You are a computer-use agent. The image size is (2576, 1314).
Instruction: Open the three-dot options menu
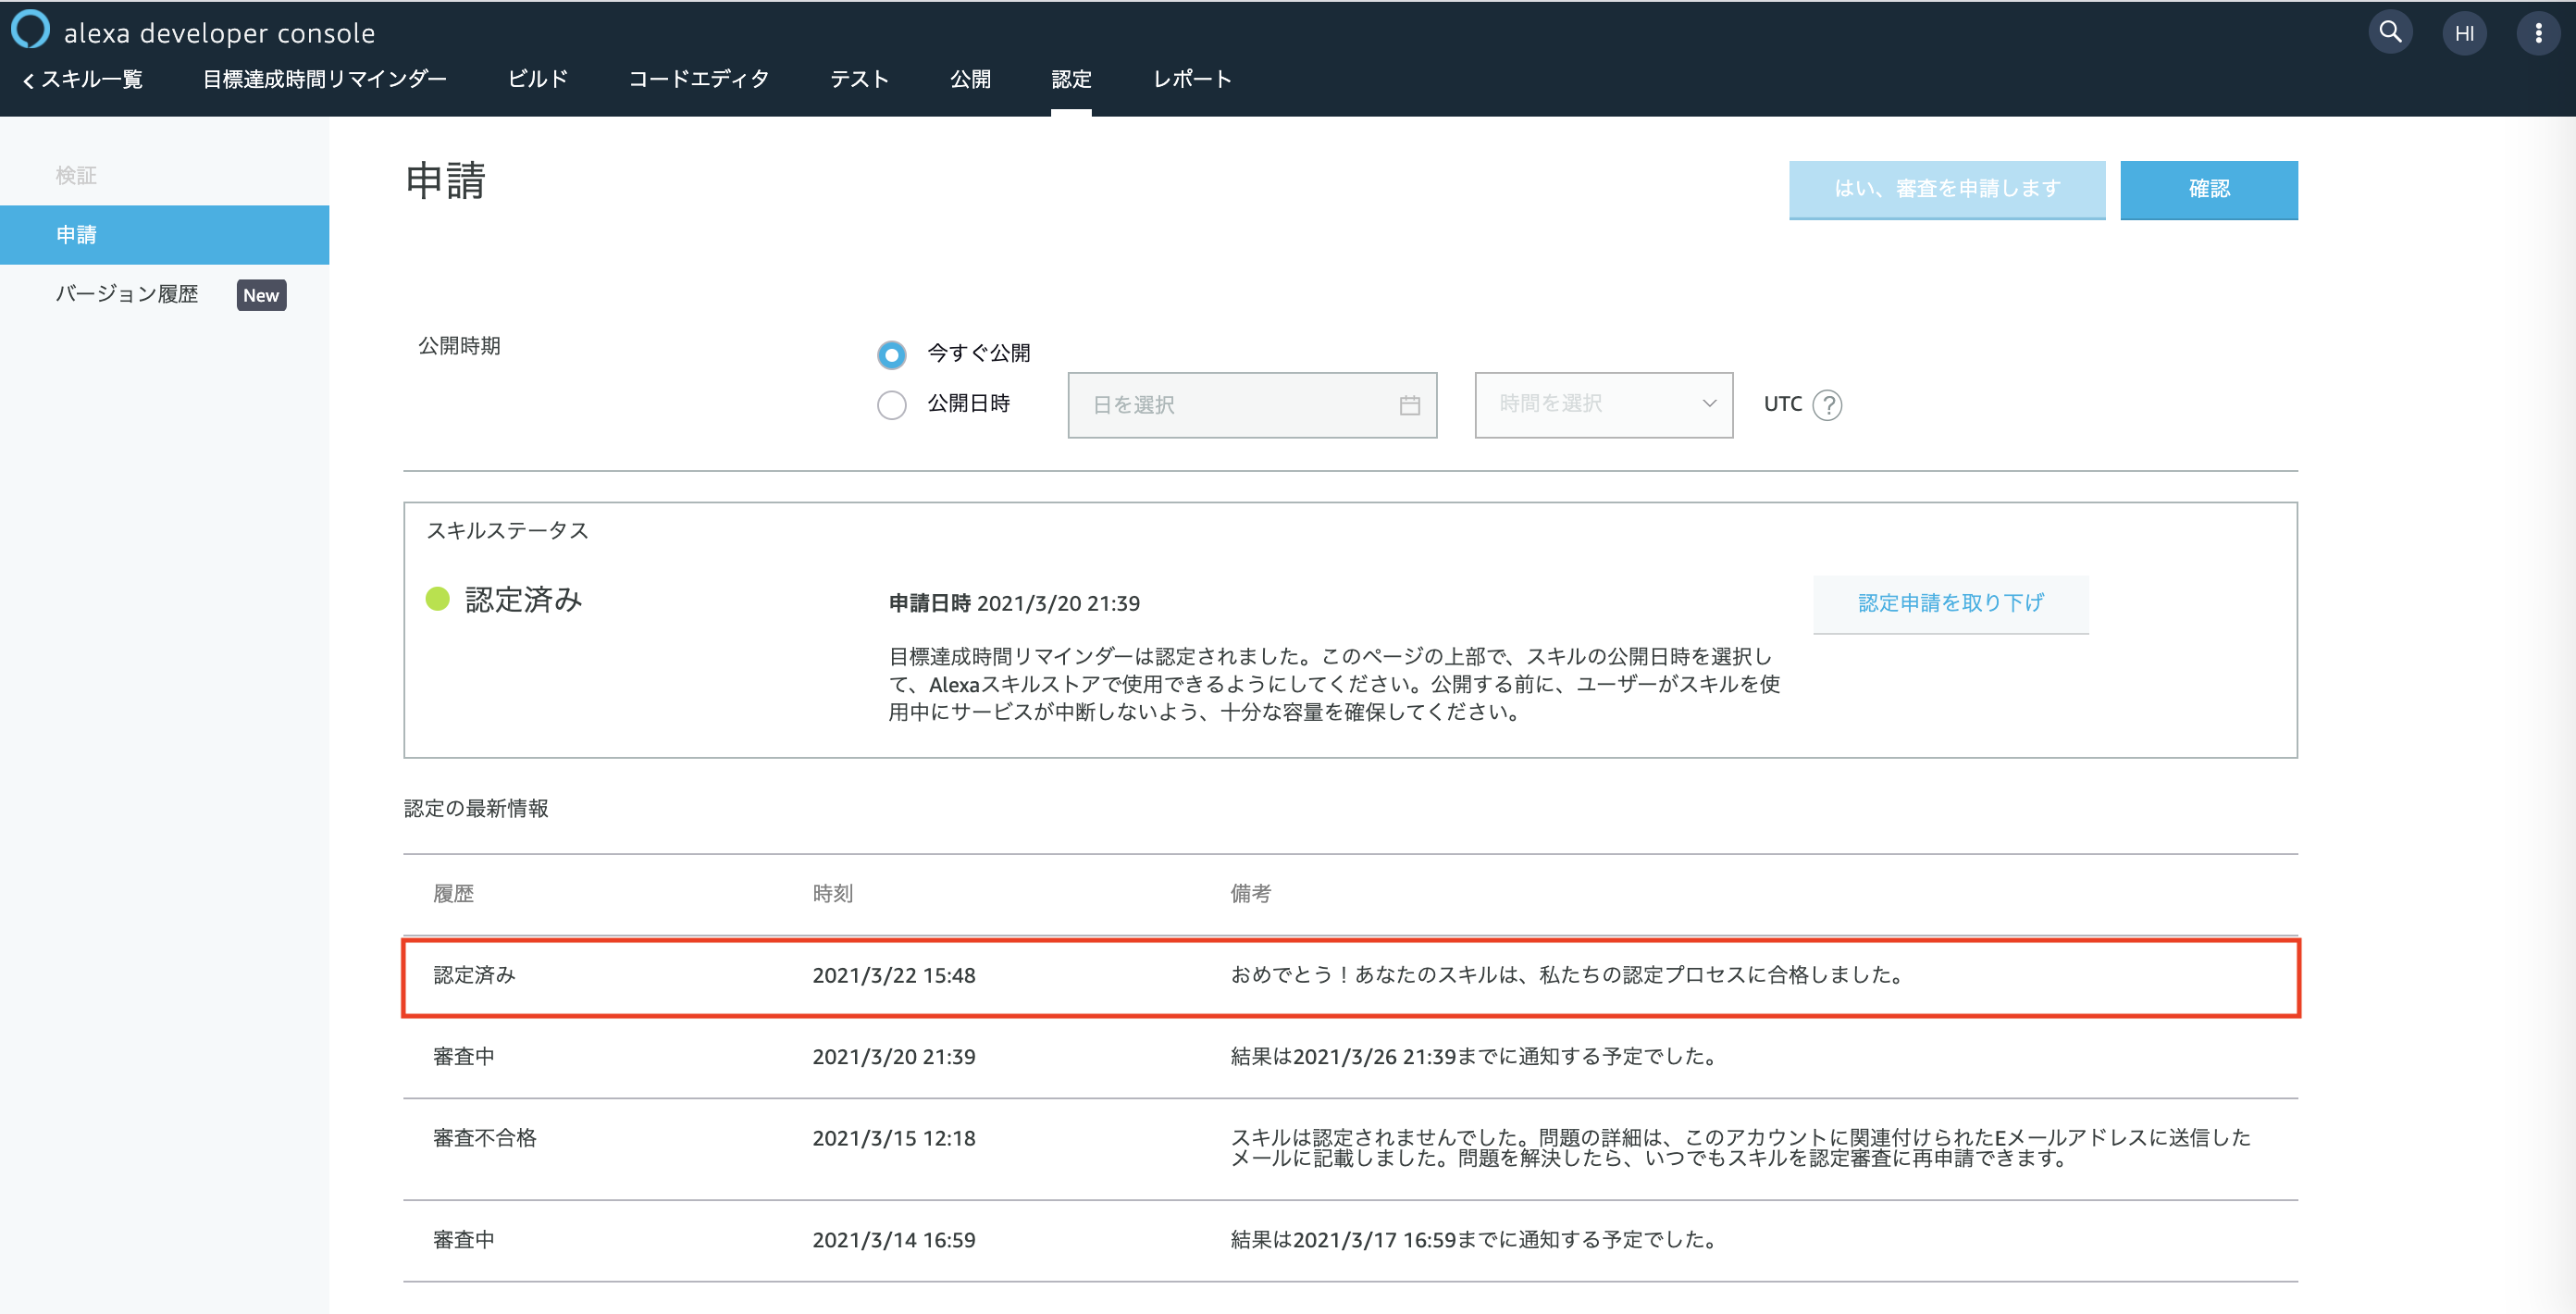coord(2538,34)
